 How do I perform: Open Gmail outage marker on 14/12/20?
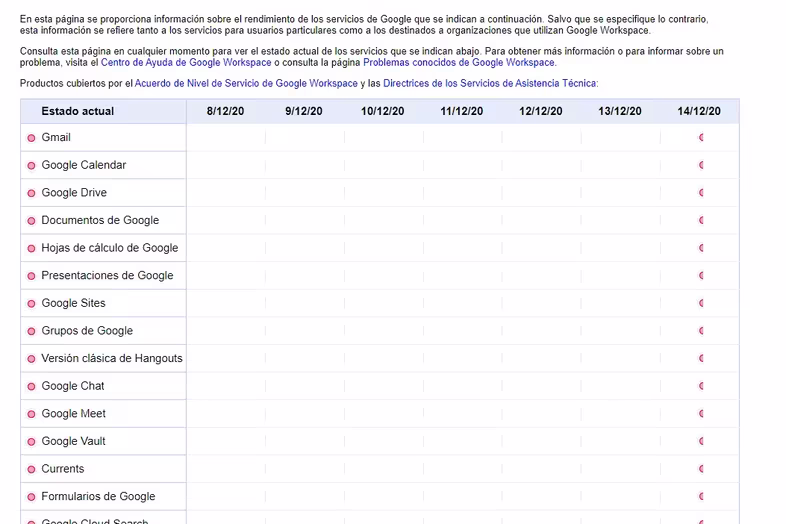tap(701, 137)
